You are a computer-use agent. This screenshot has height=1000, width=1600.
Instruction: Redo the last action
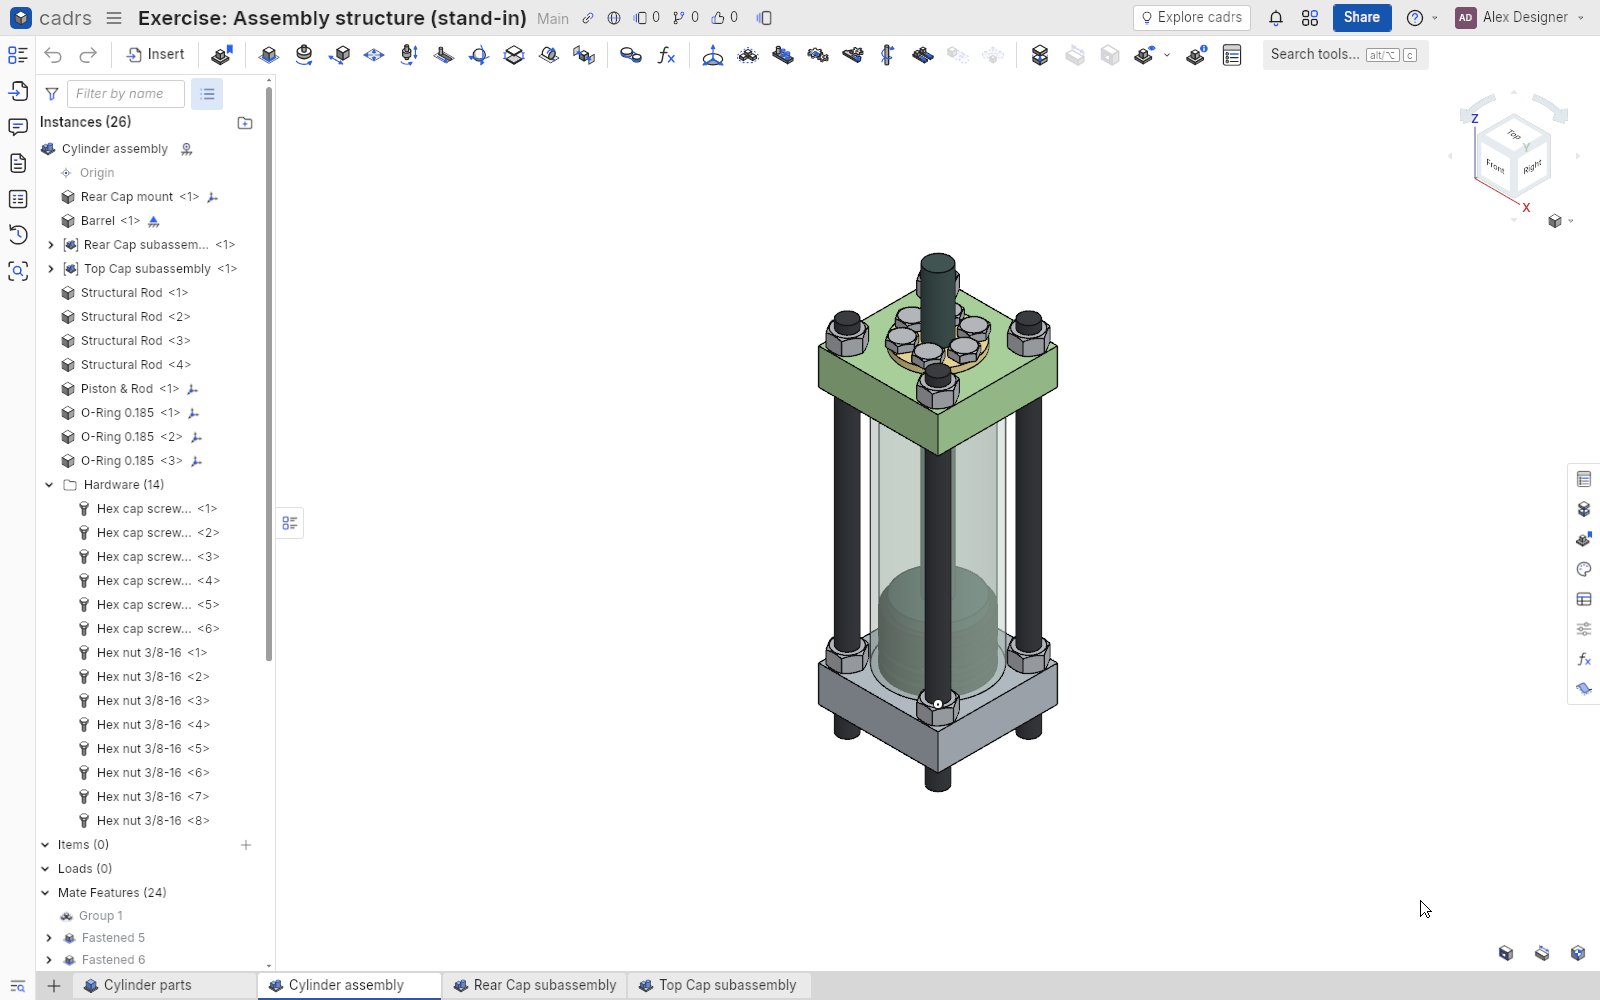point(88,55)
